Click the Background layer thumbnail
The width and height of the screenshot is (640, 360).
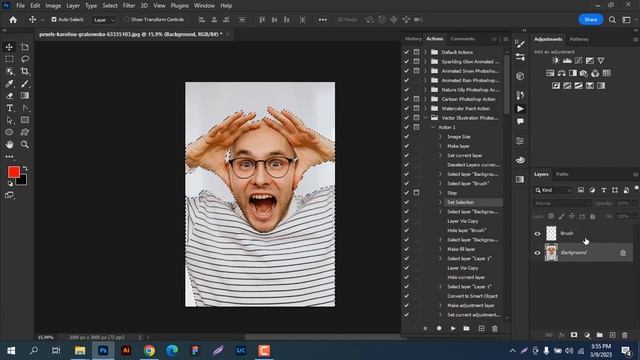(x=551, y=253)
